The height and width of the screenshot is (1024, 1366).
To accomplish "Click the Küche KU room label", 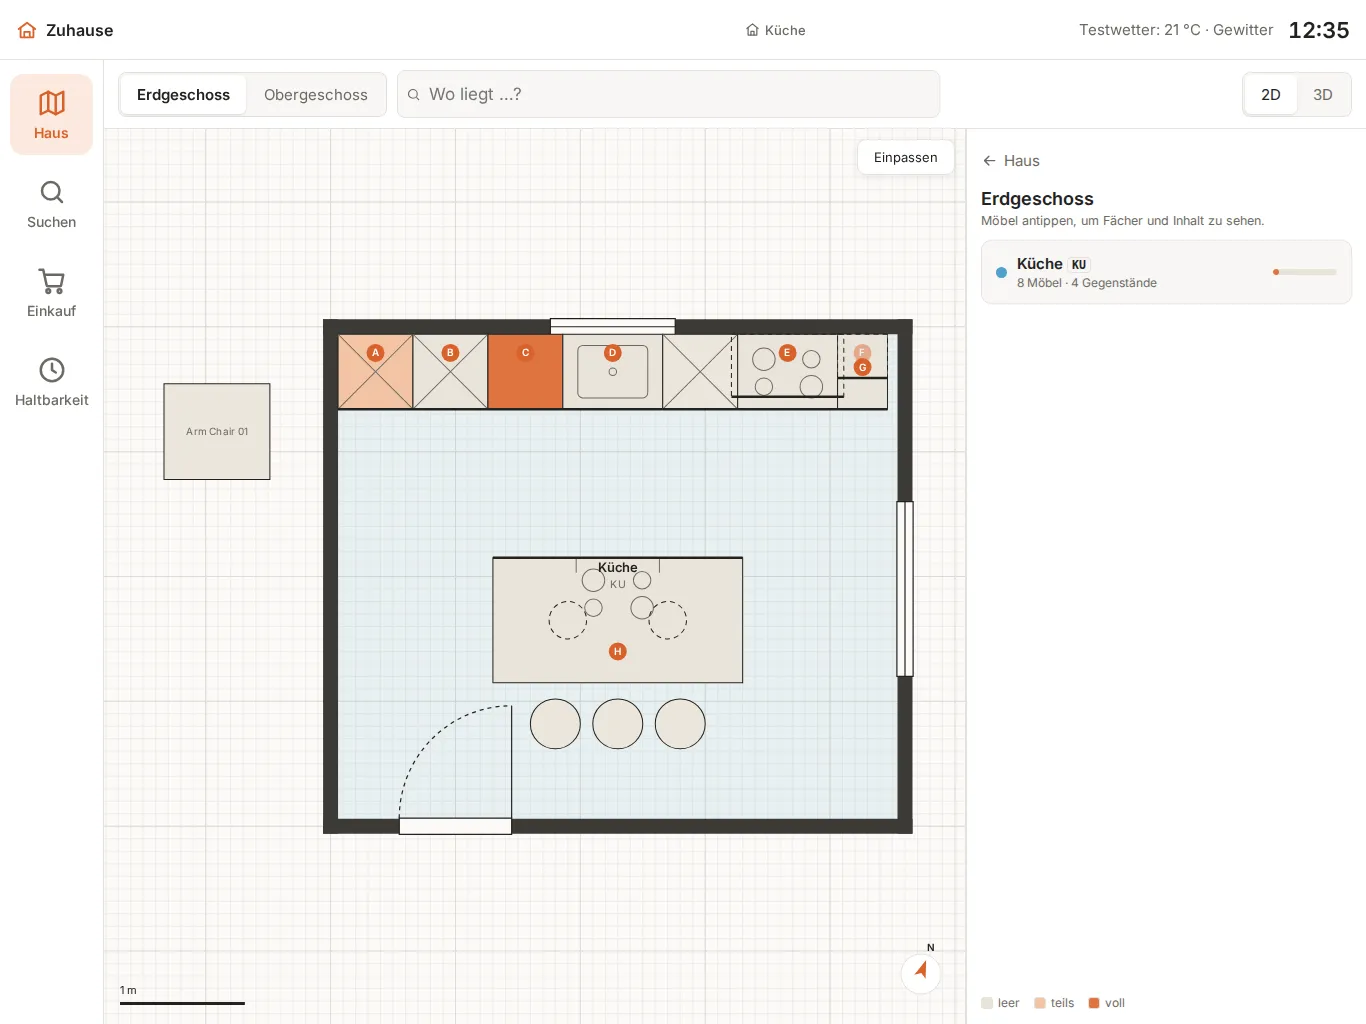I will [618, 575].
